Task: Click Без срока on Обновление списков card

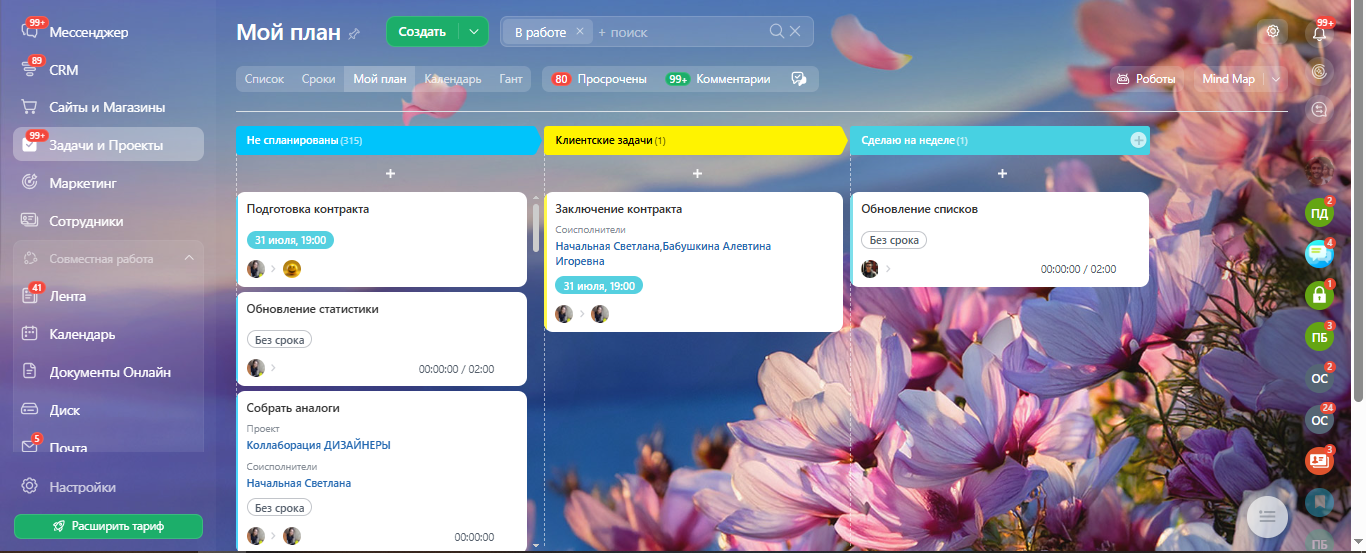Action: [x=894, y=240]
